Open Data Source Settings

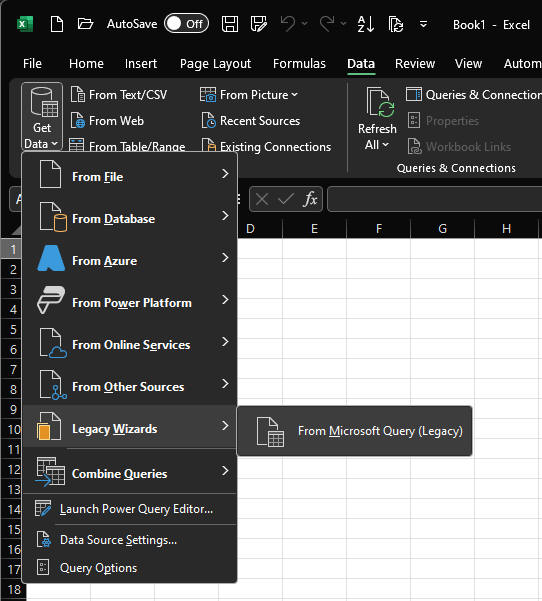pyautogui.click(x=130, y=540)
